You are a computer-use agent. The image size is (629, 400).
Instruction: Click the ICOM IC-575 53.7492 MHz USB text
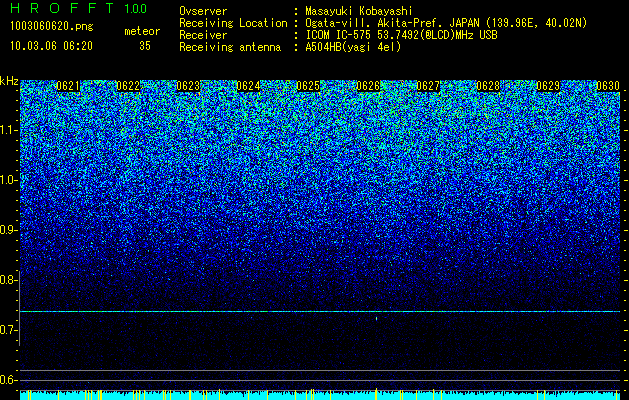coord(401,35)
